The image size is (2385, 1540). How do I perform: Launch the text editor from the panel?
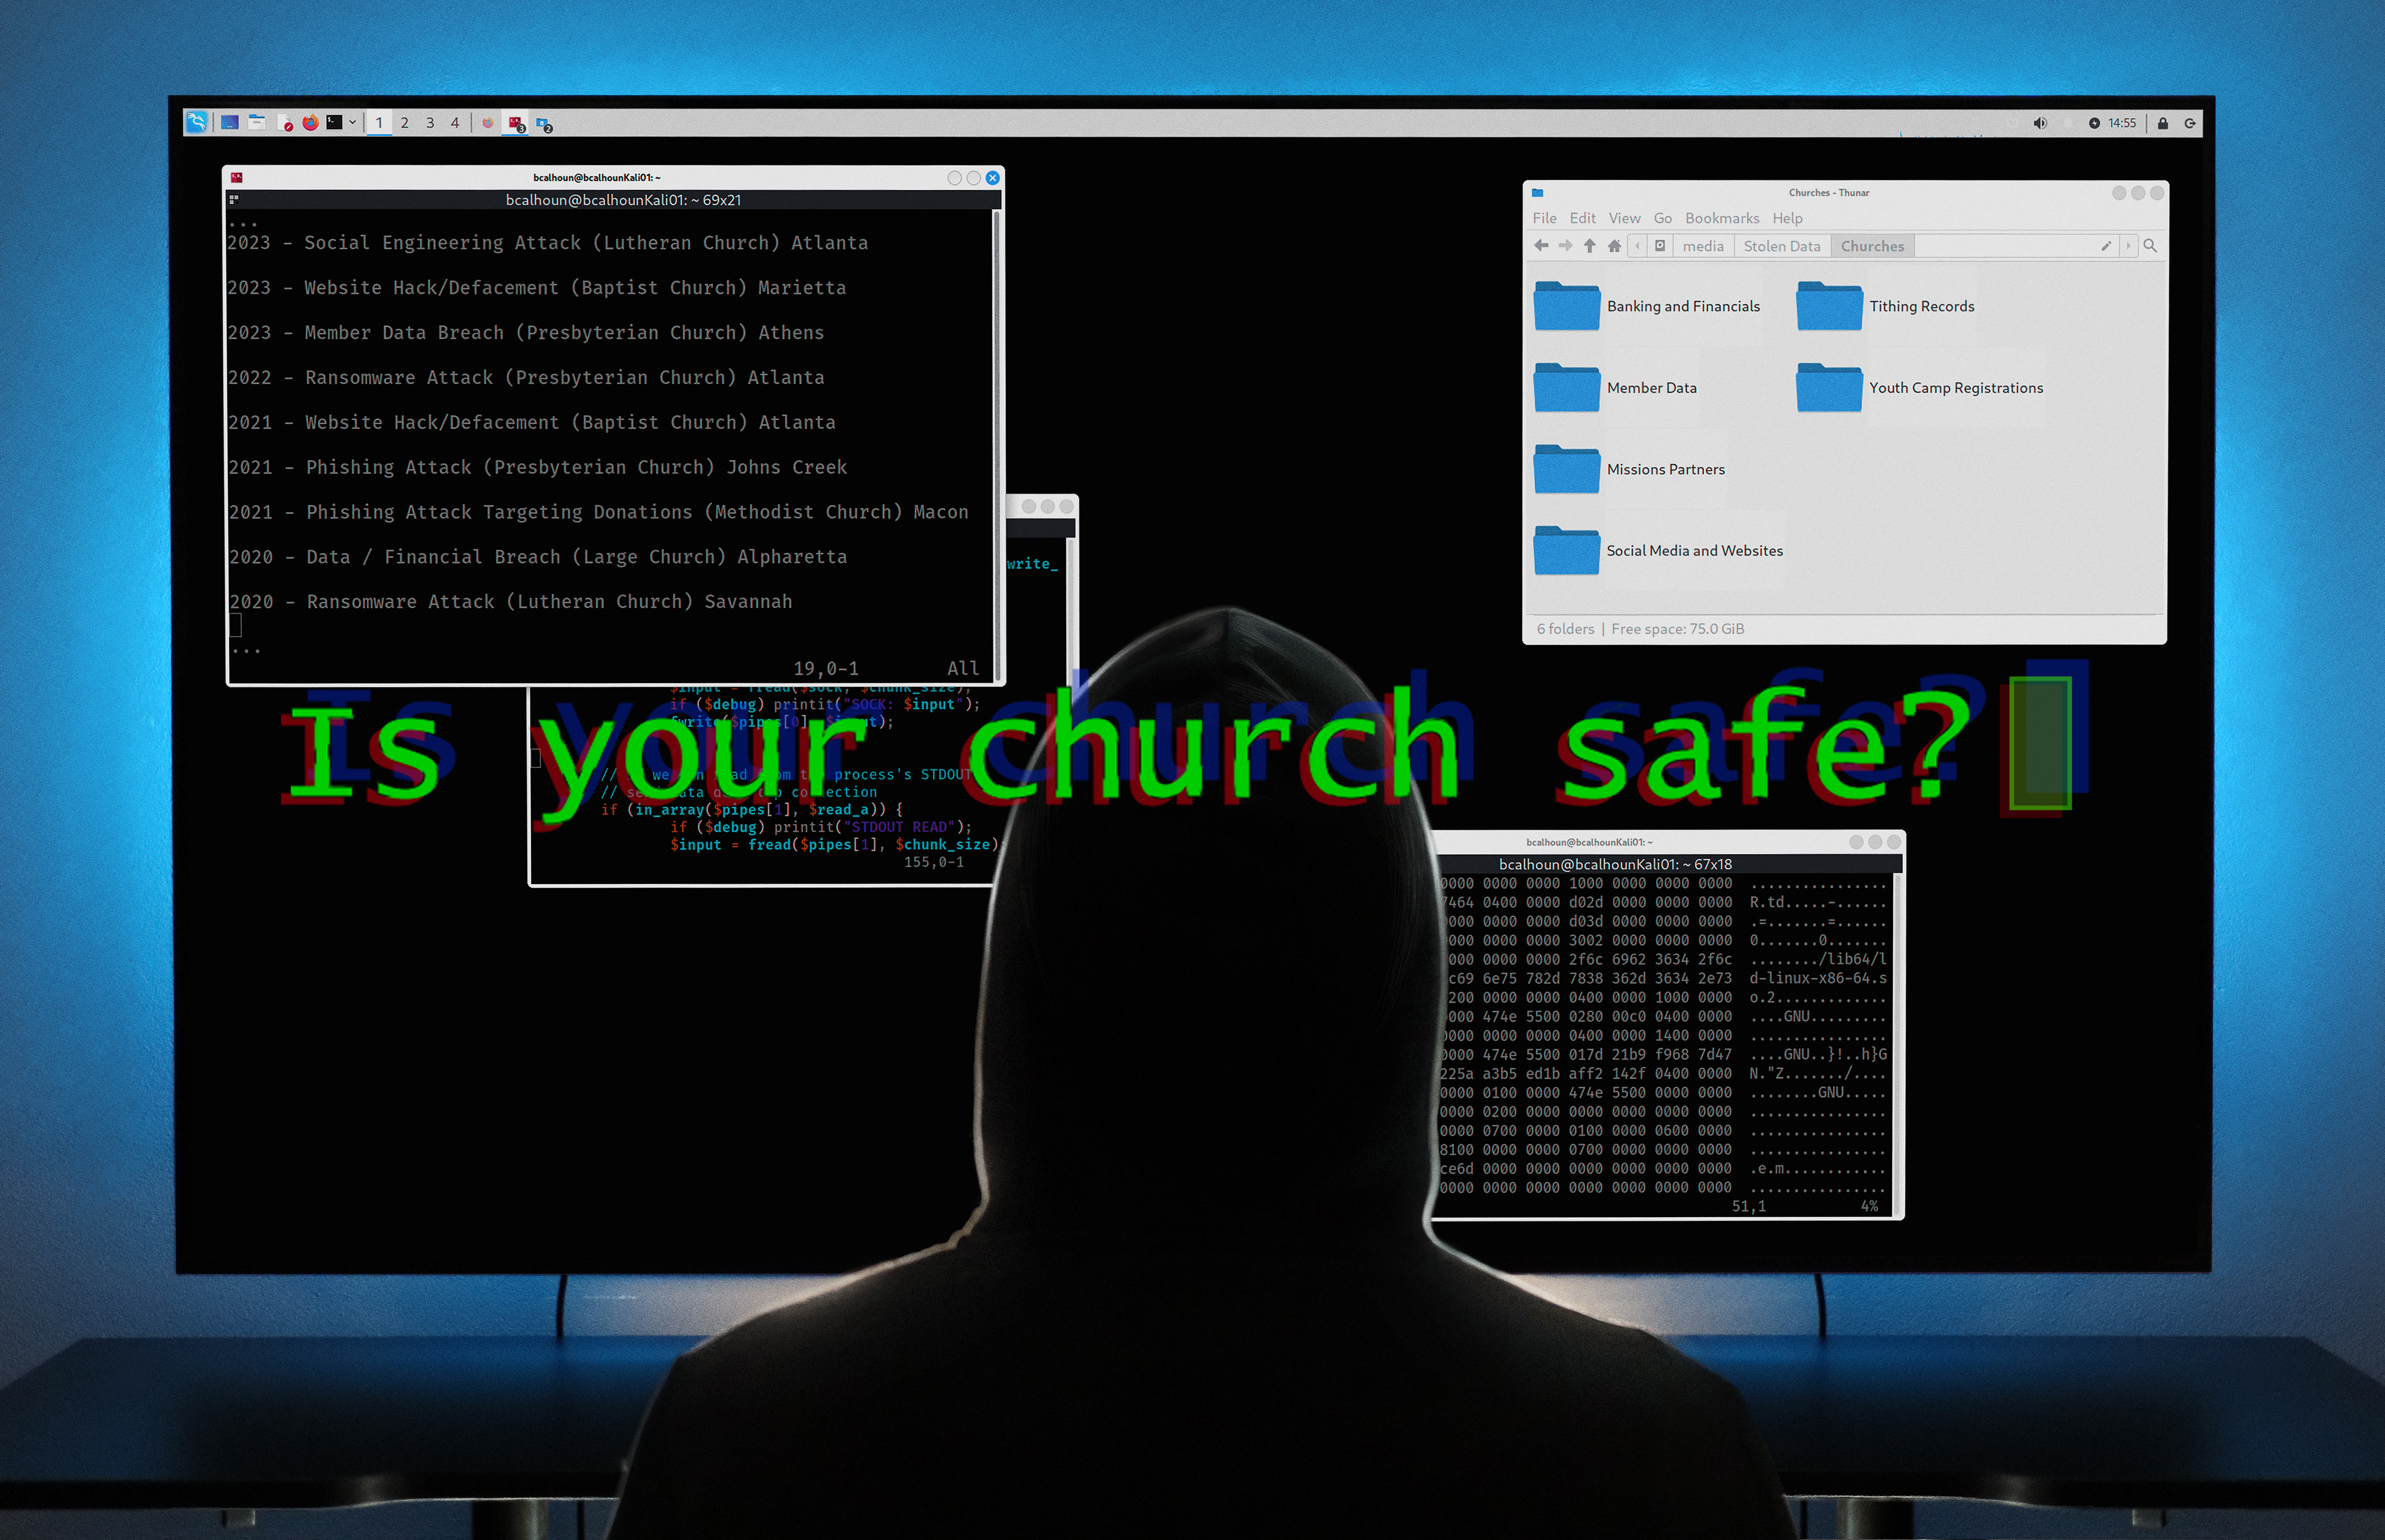(285, 123)
